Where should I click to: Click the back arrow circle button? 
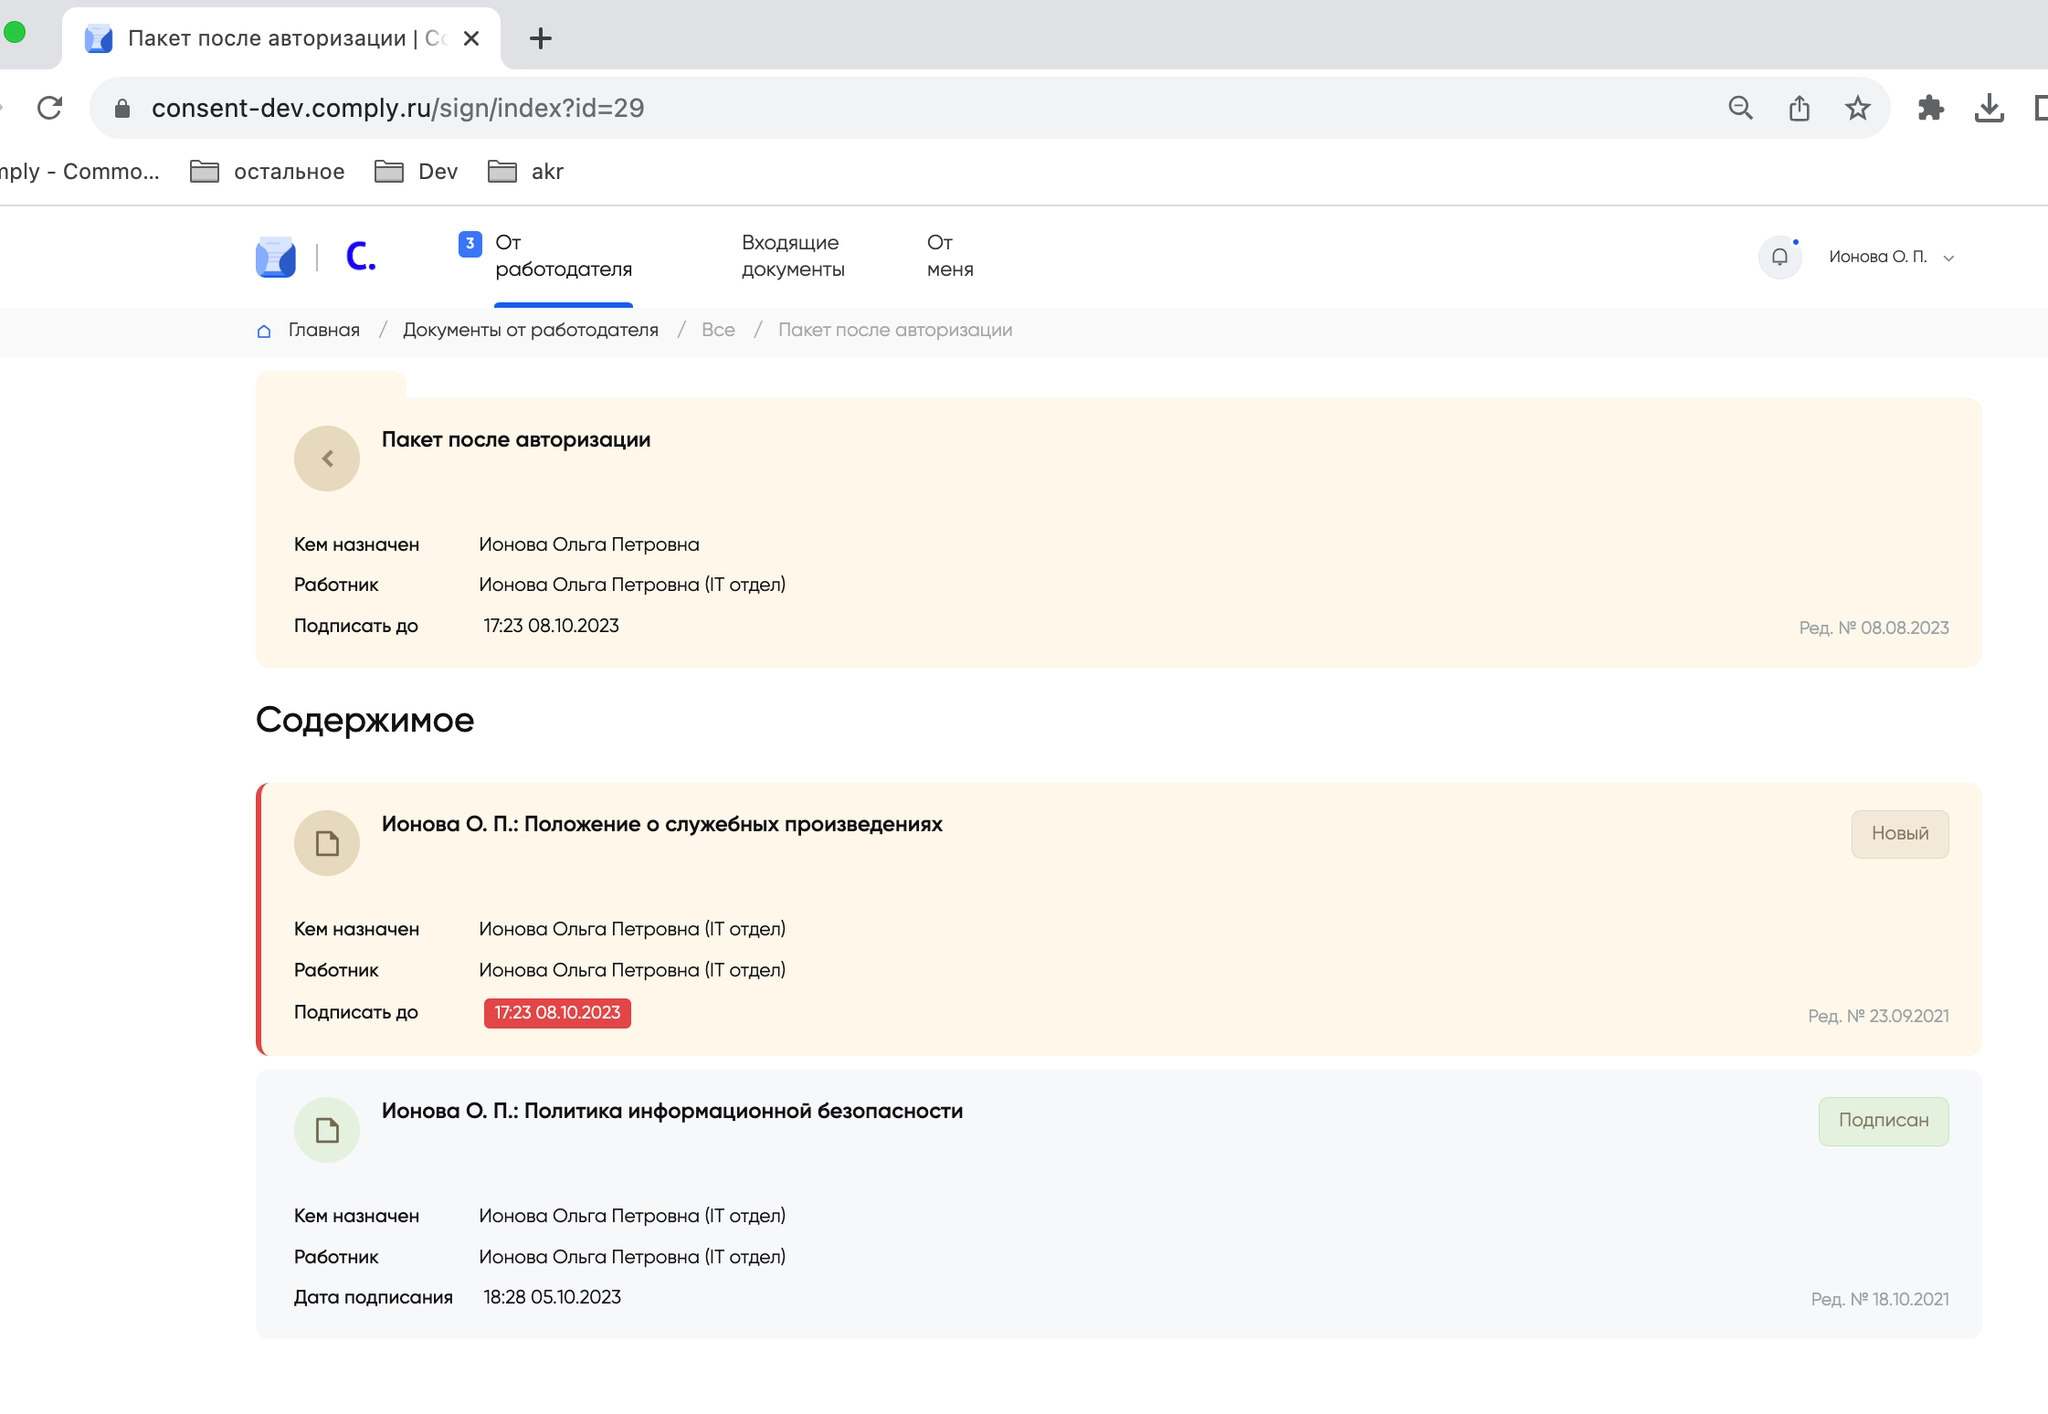326,458
